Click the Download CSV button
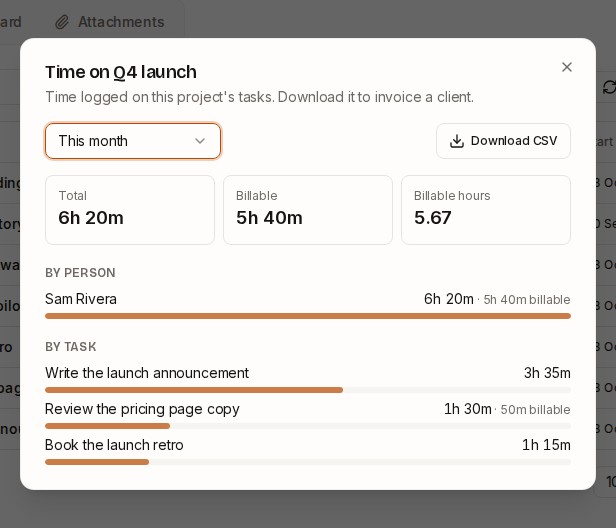 click(503, 141)
